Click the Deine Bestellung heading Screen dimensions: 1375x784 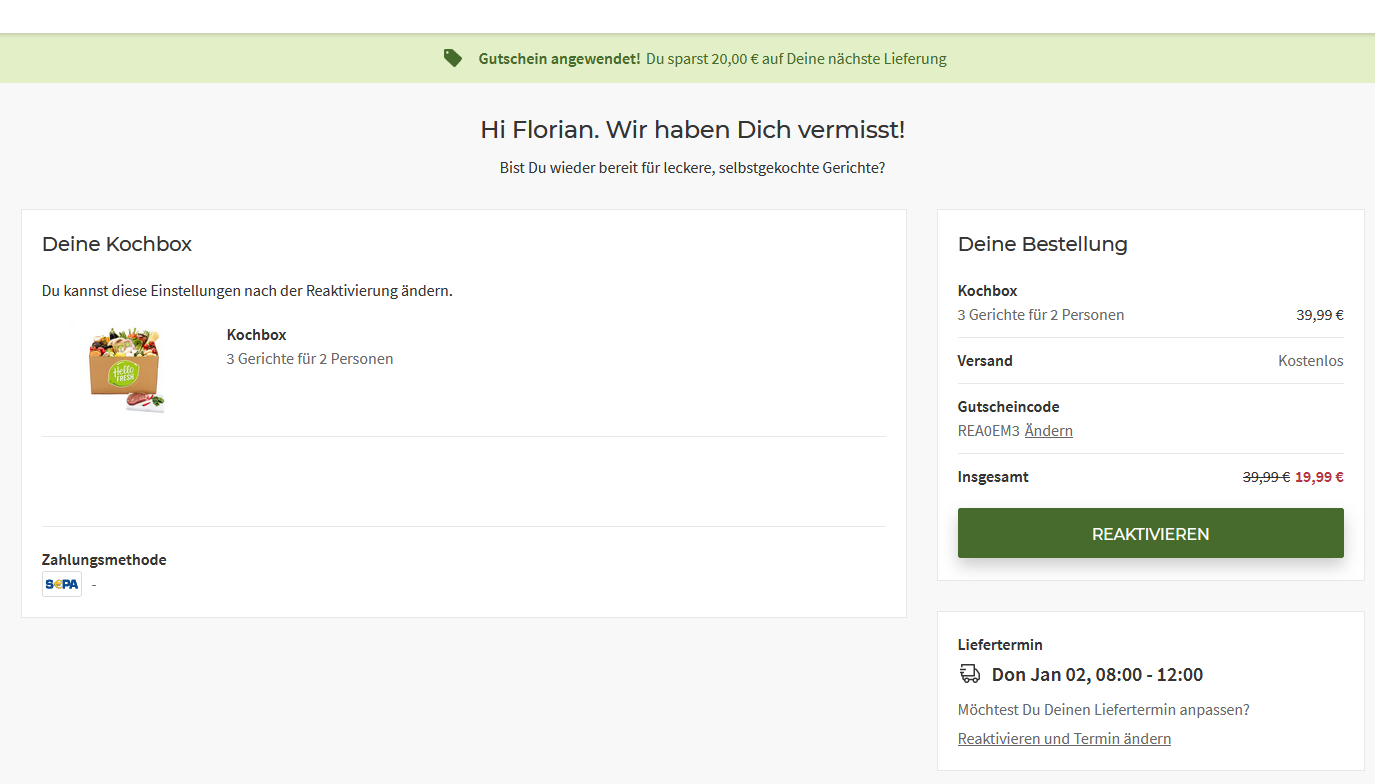click(1042, 244)
